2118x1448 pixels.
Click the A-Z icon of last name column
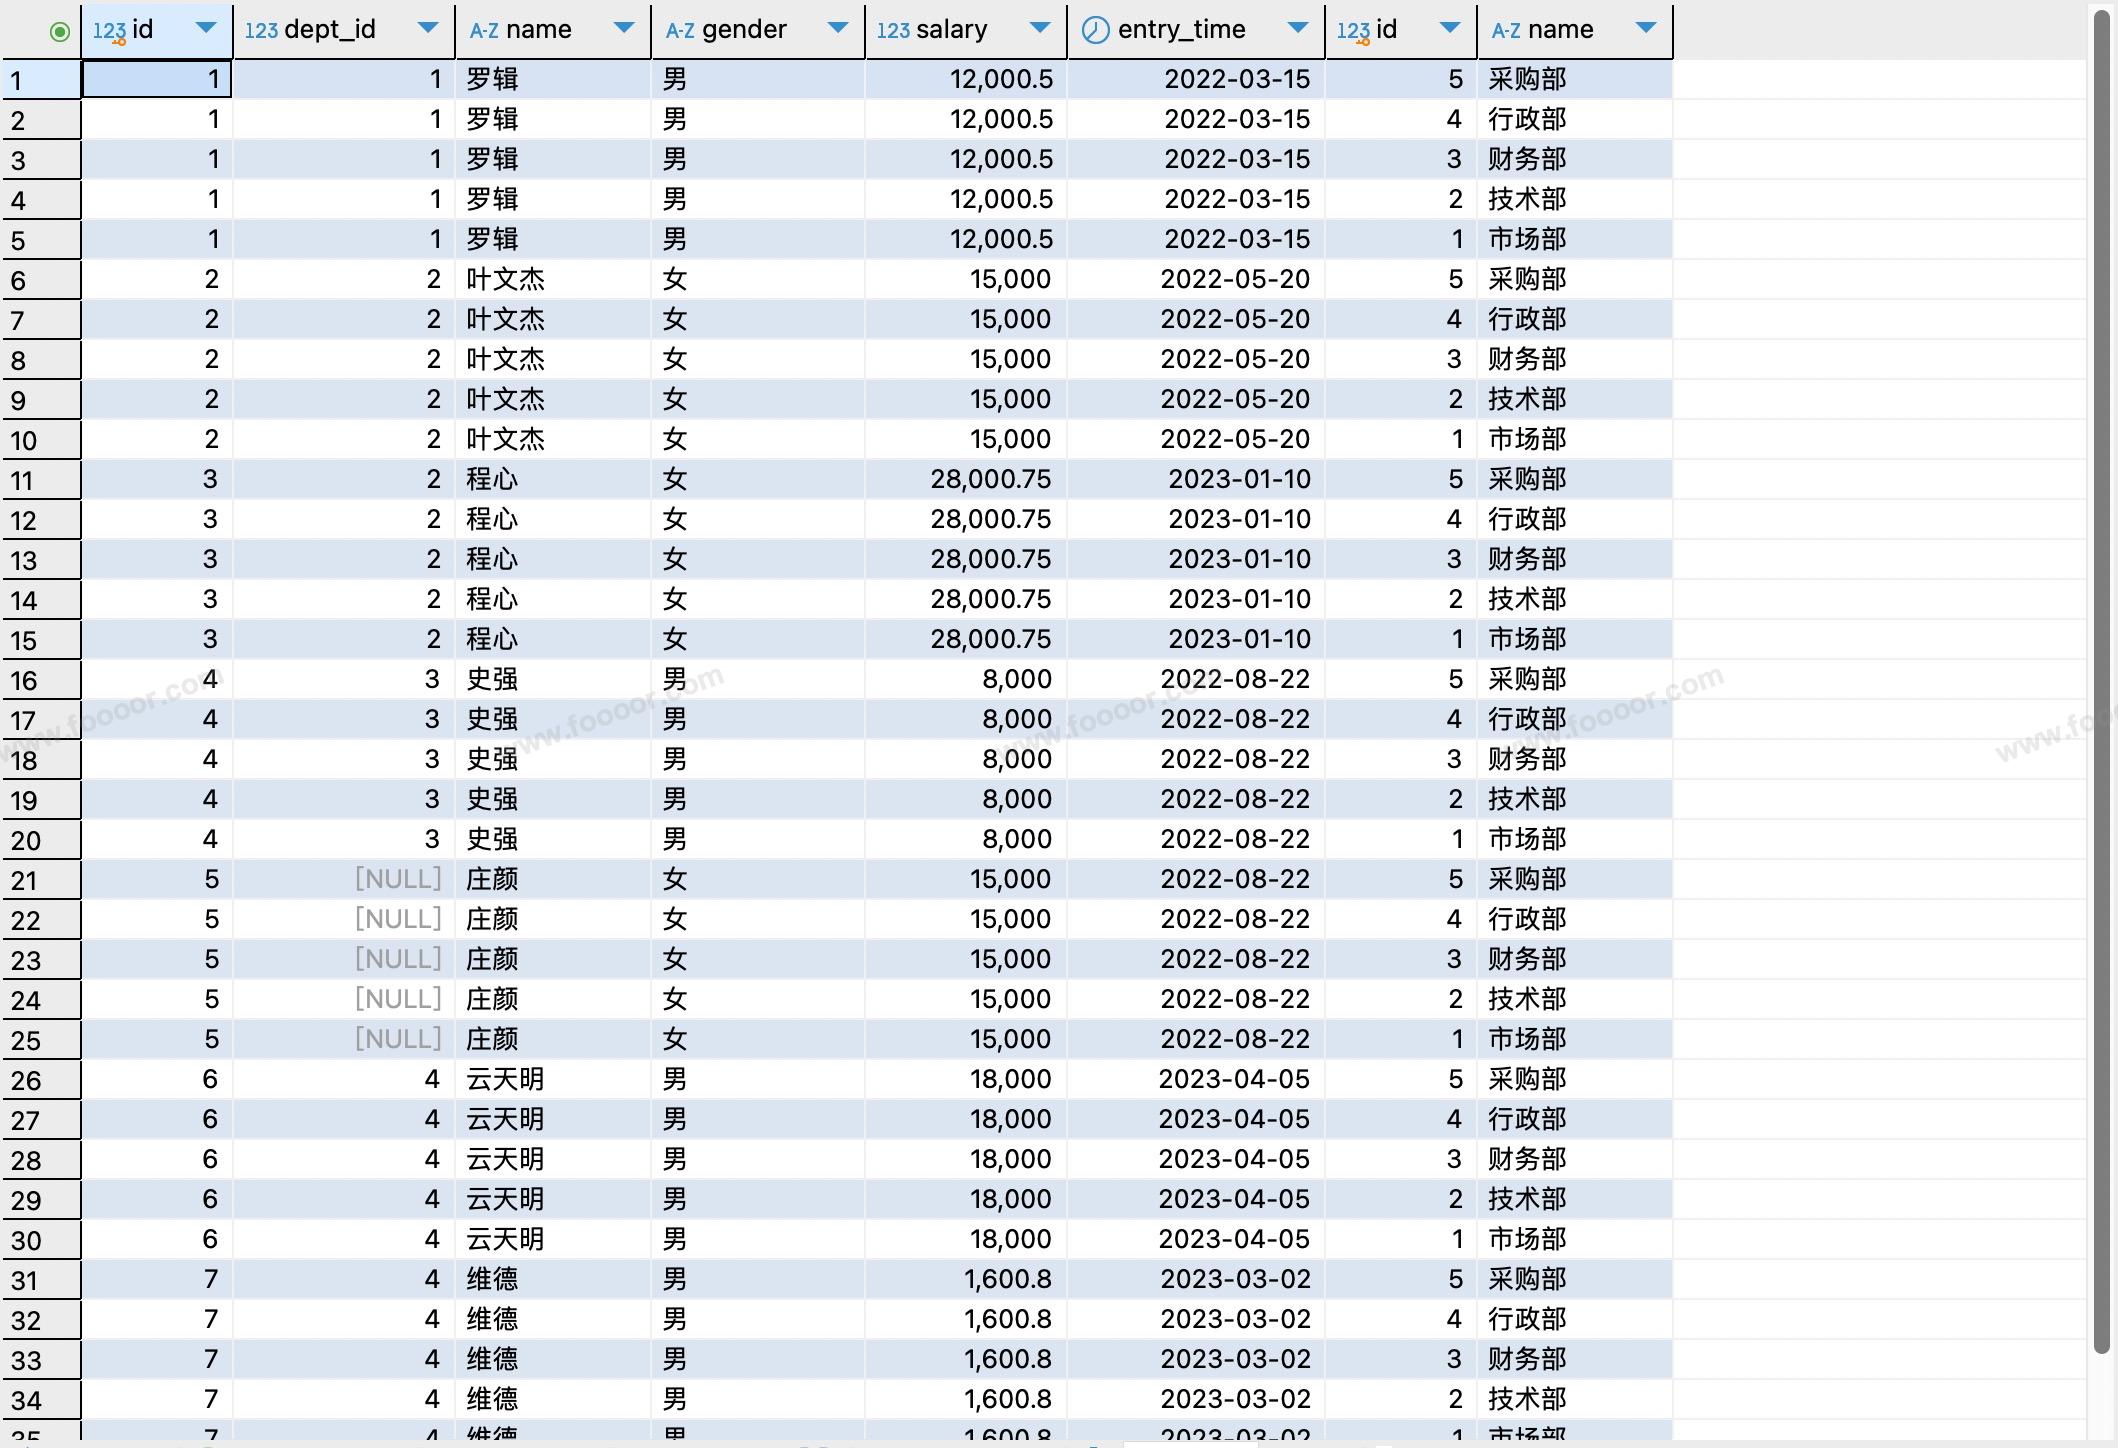1506,31
